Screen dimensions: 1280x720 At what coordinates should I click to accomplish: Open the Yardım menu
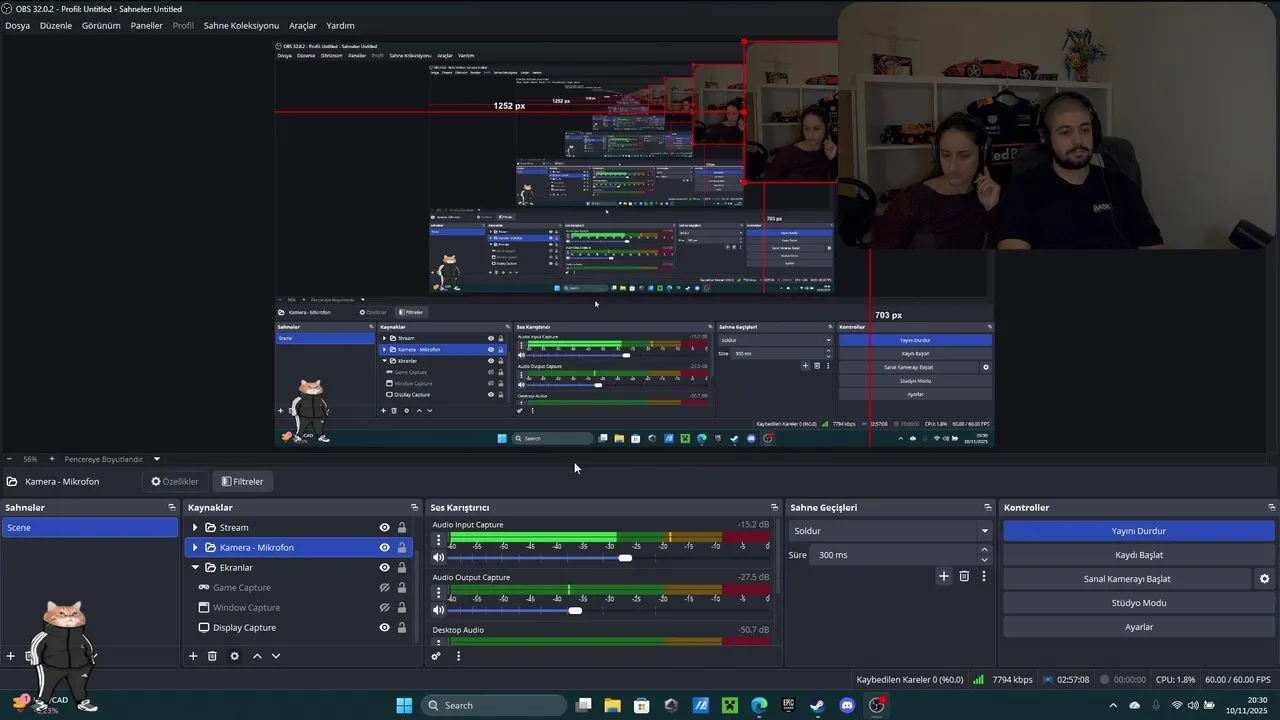[x=340, y=25]
